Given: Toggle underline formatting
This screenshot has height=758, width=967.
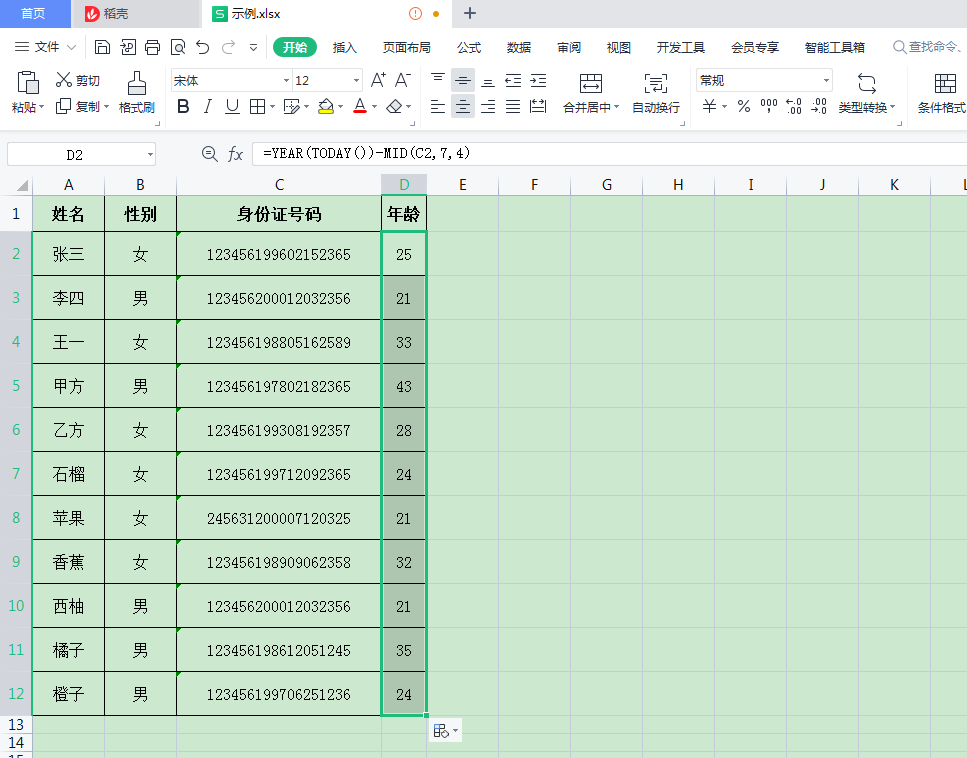Looking at the screenshot, I should pyautogui.click(x=232, y=107).
